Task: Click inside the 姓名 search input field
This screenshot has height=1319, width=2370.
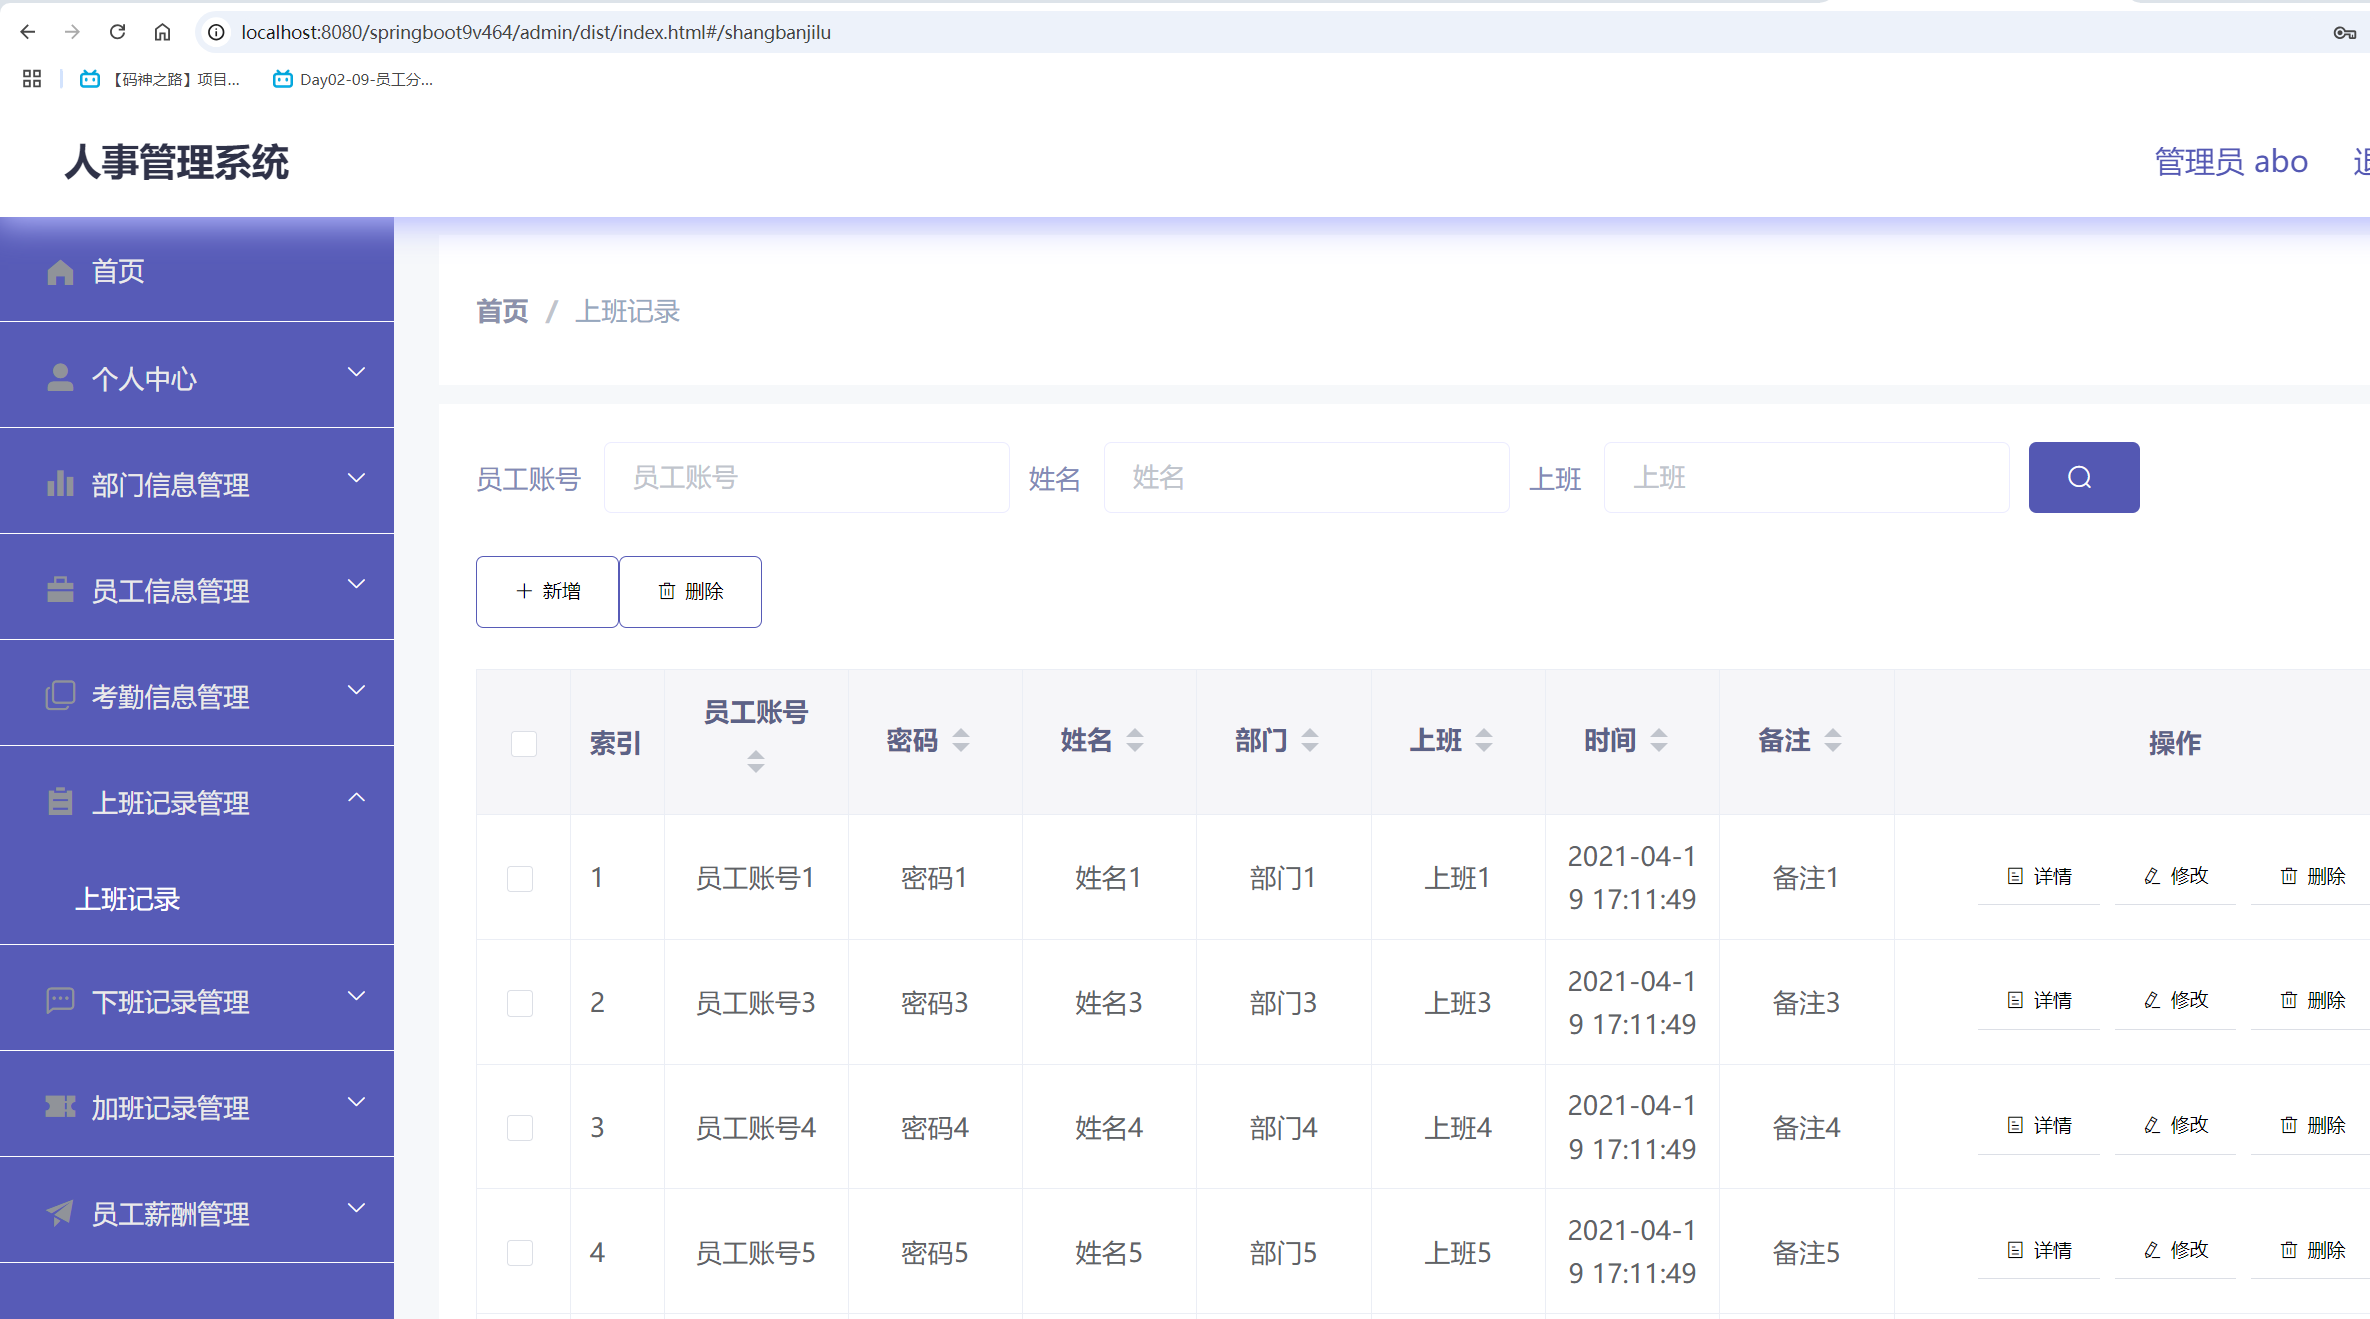Action: click(1305, 477)
